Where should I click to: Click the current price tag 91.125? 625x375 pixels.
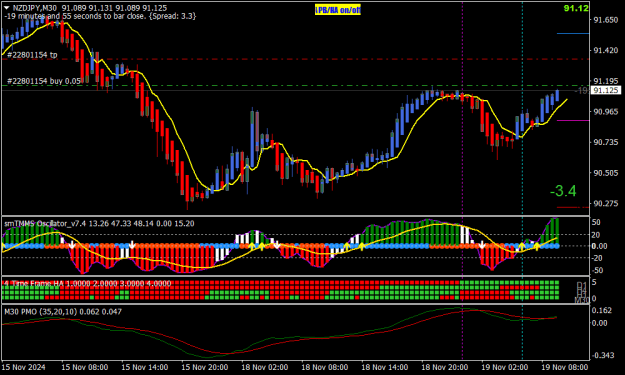(x=606, y=90)
